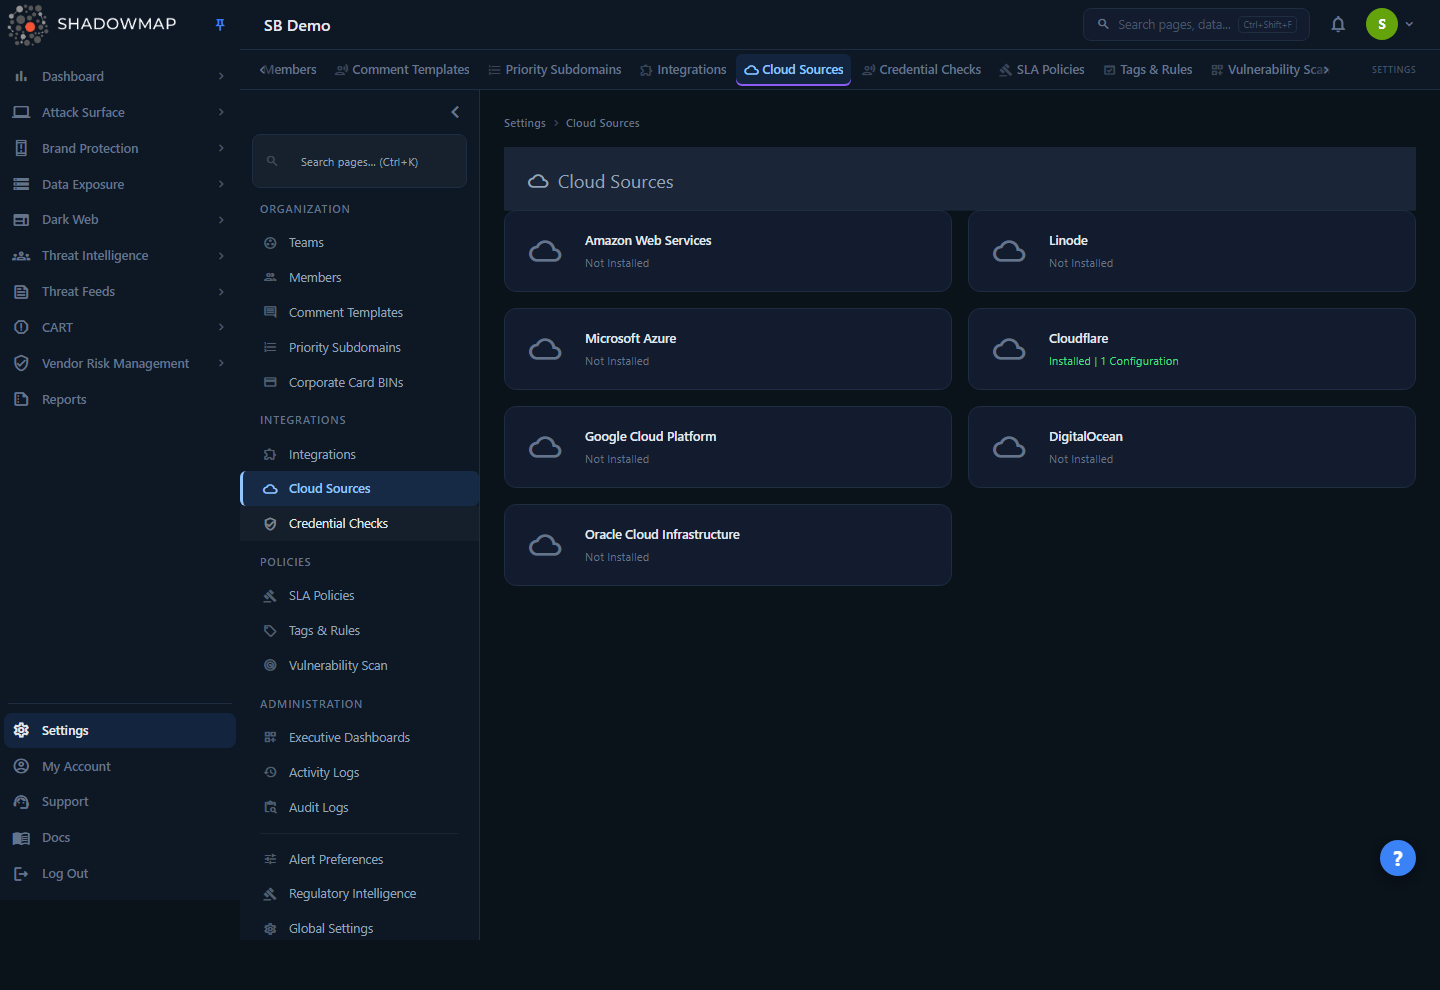Open Teams in settings panel
This screenshot has height=990, width=1440.
click(x=360, y=243)
